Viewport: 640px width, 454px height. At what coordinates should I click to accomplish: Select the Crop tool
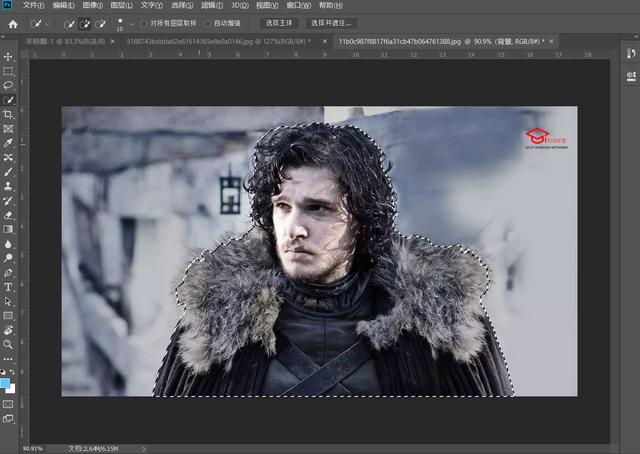(8, 114)
